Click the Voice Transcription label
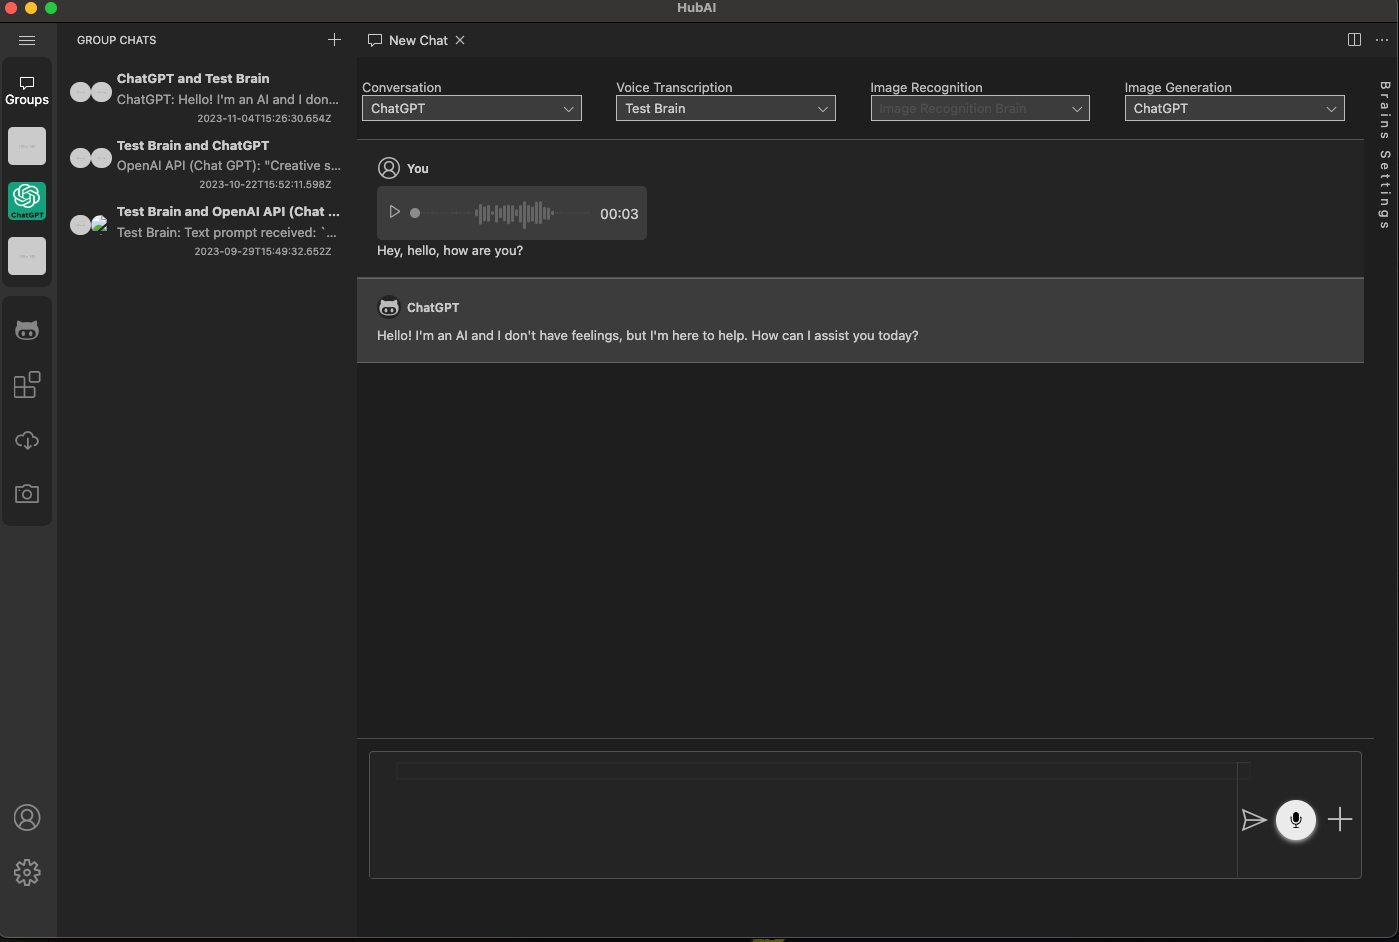This screenshot has width=1399, height=942. pos(674,87)
